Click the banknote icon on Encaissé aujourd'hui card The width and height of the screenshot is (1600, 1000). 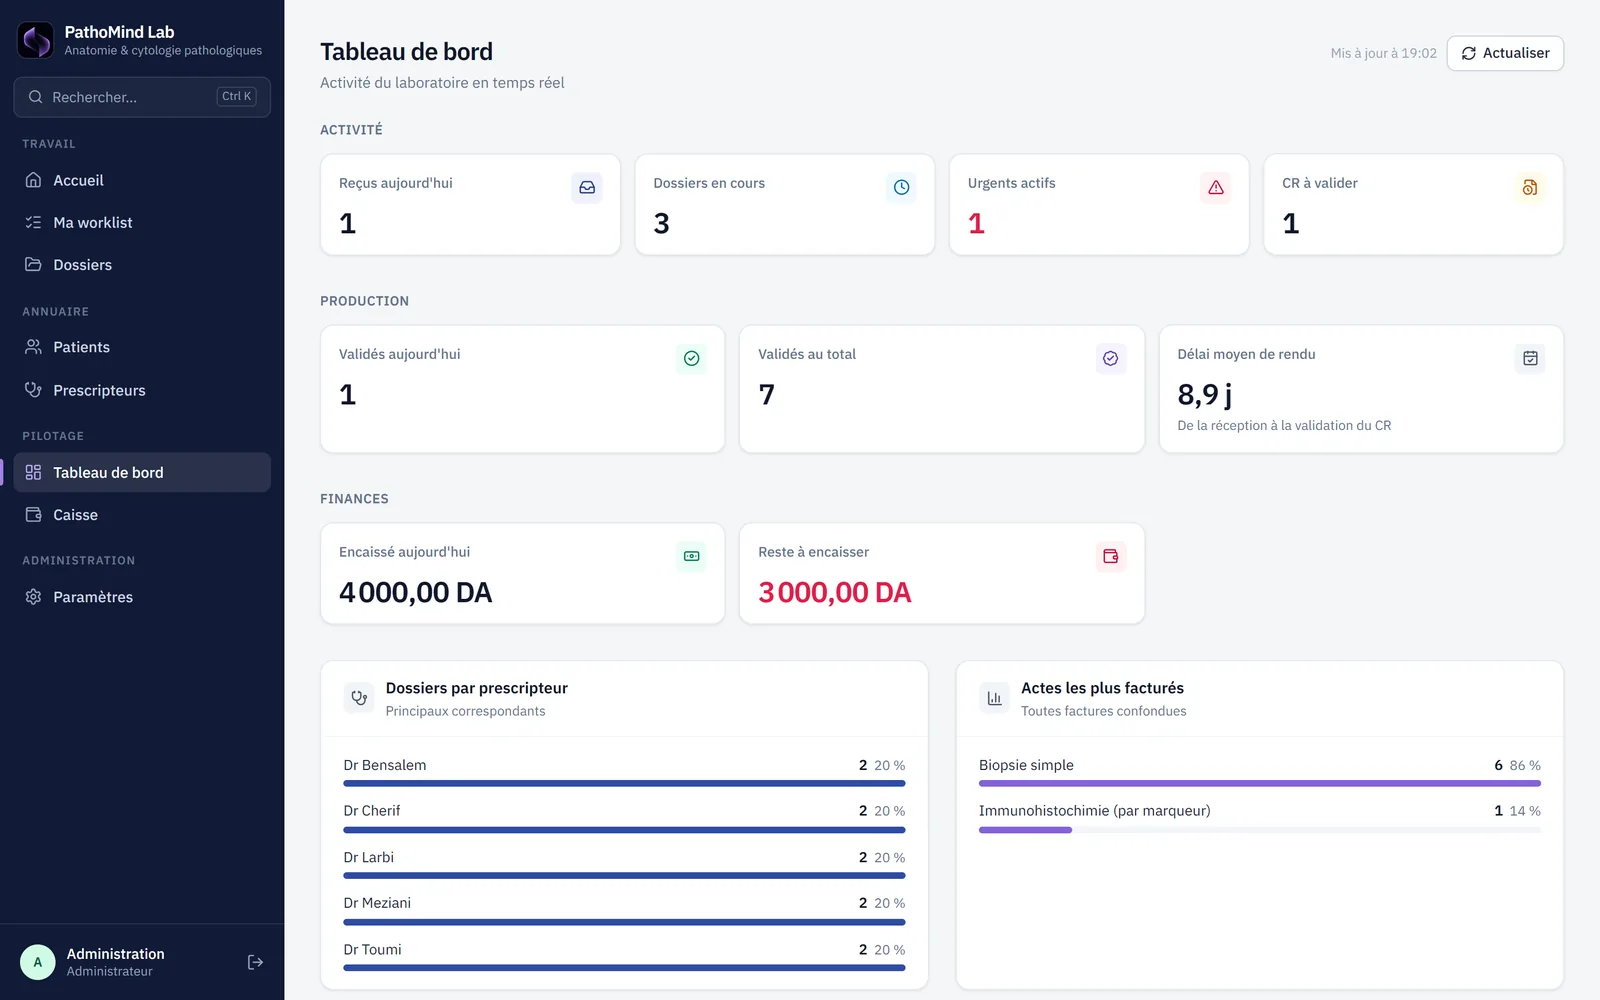691,556
